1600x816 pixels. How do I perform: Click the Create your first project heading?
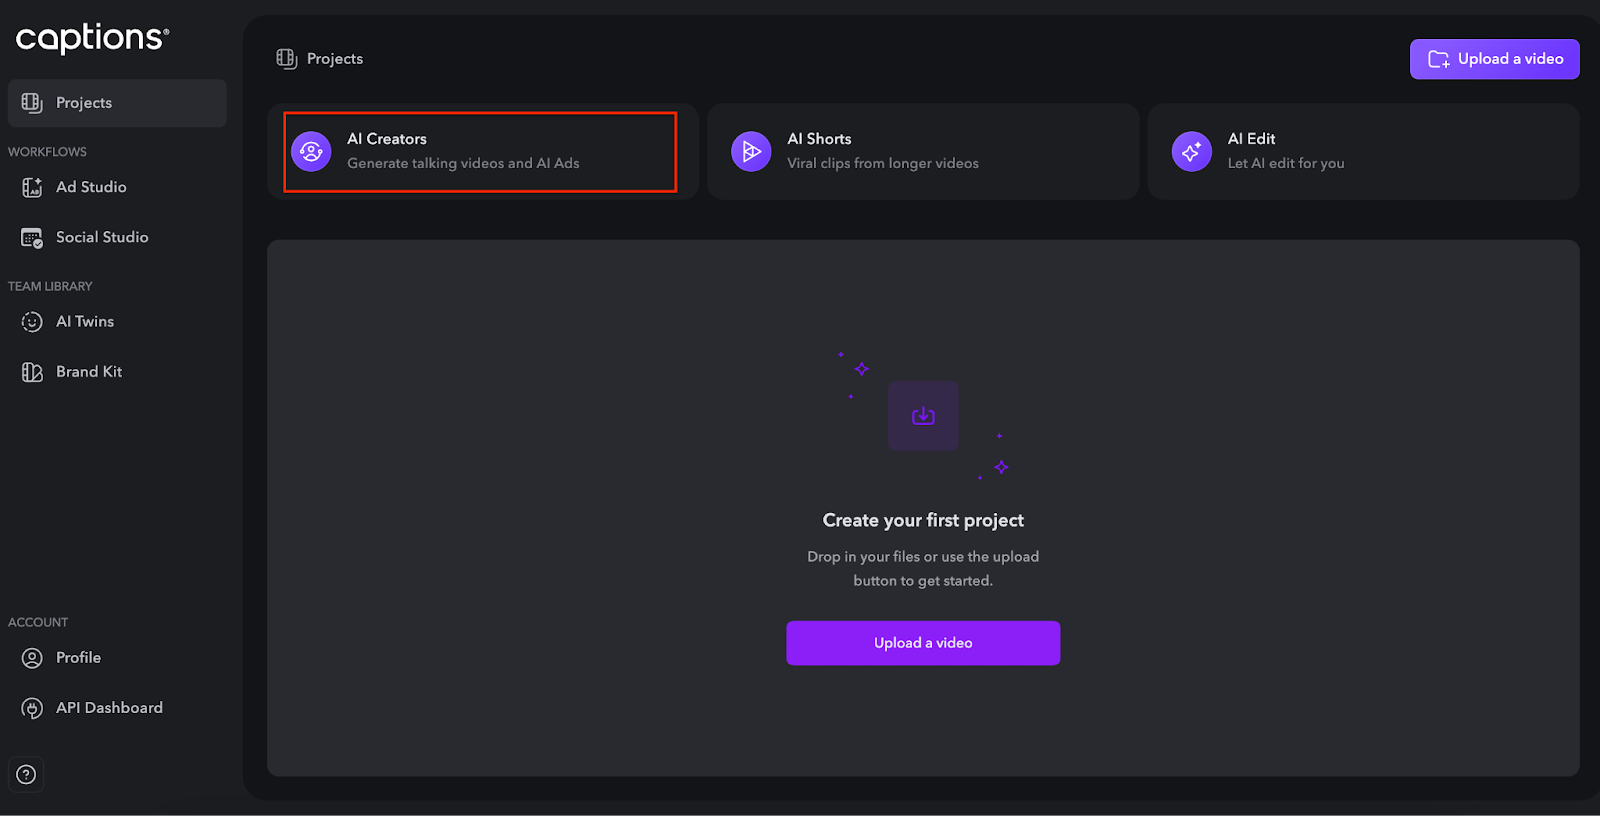click(923, 520)
